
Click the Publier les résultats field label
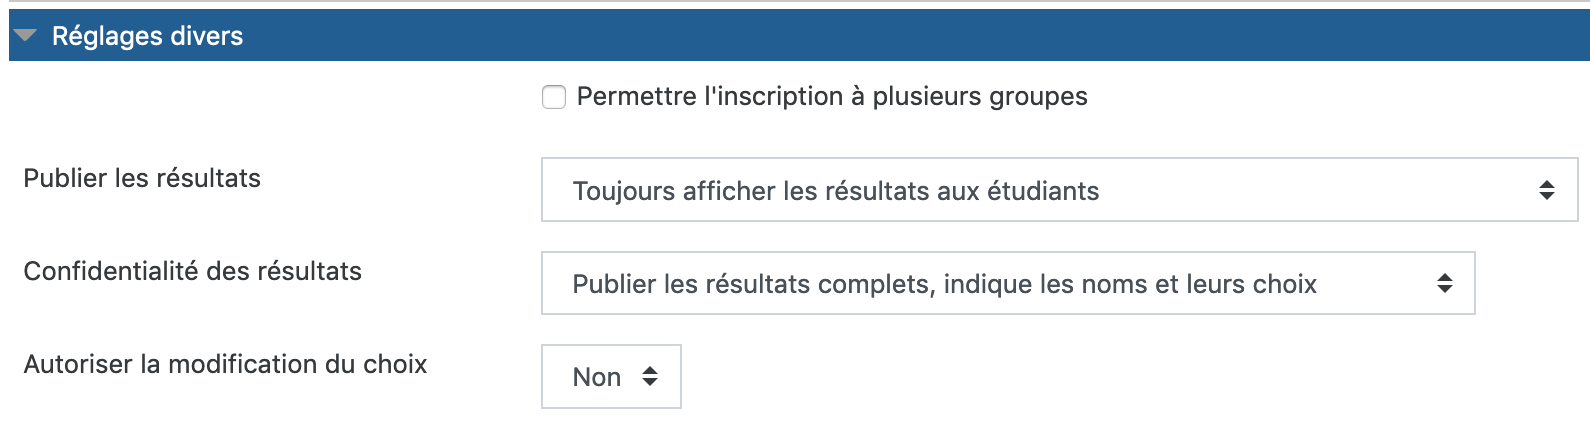(x=142, y=178)
